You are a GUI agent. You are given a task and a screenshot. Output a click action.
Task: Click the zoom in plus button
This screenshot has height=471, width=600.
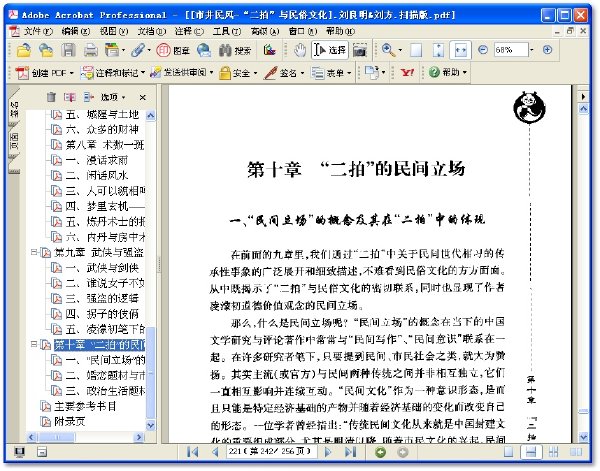pos(548,50)
